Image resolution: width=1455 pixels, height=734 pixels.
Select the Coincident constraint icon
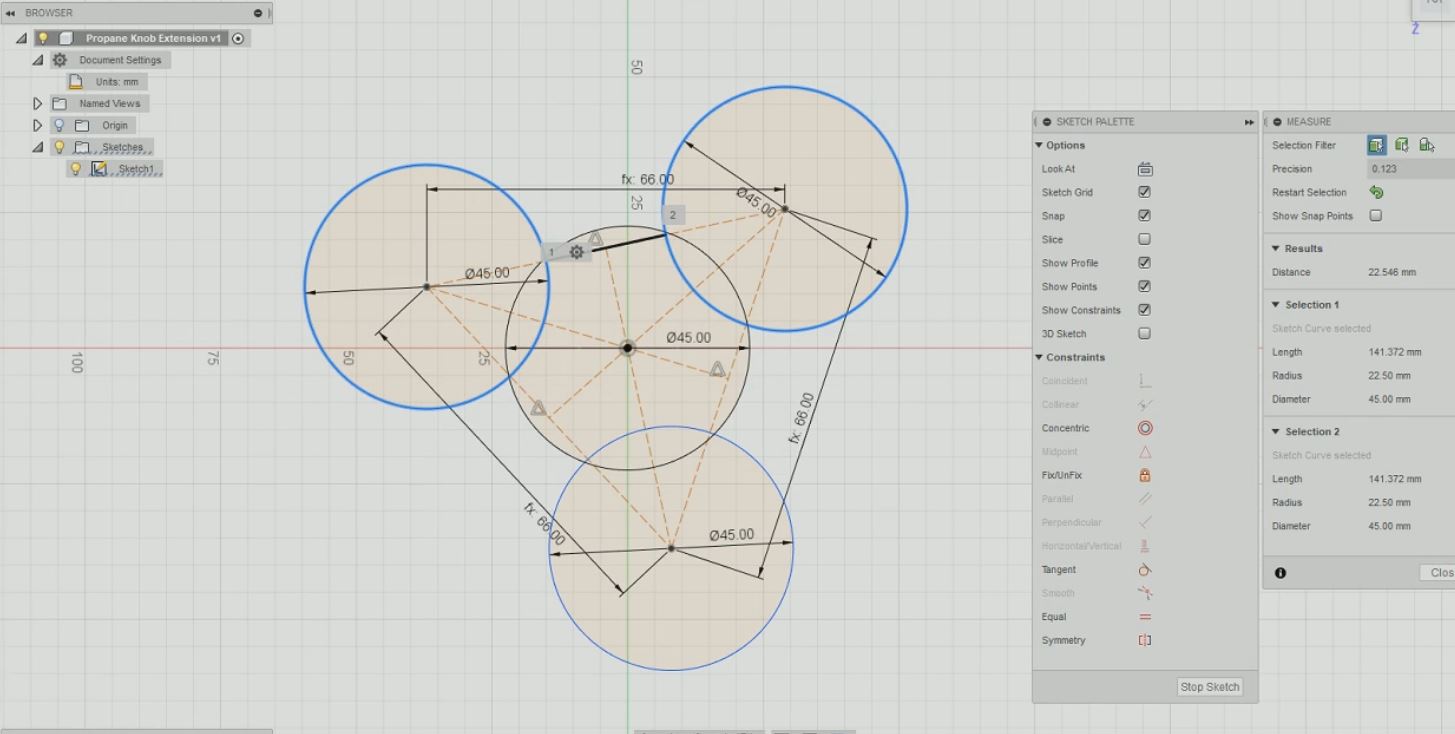(1145, 381)
